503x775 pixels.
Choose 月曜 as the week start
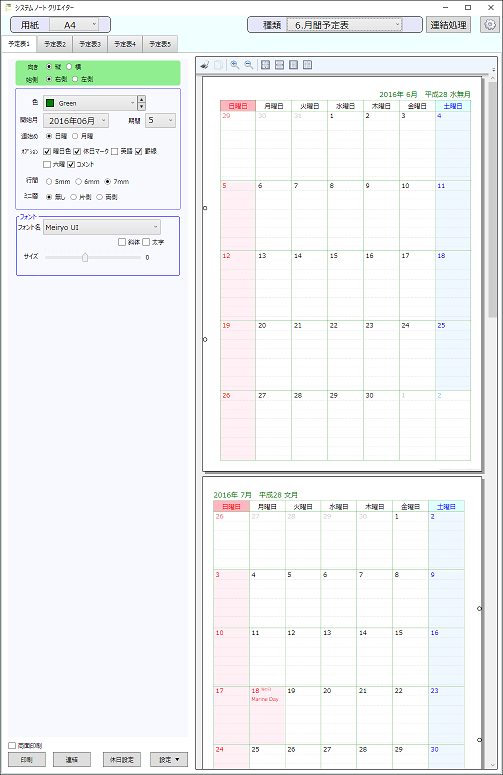[x=75, y=136]
